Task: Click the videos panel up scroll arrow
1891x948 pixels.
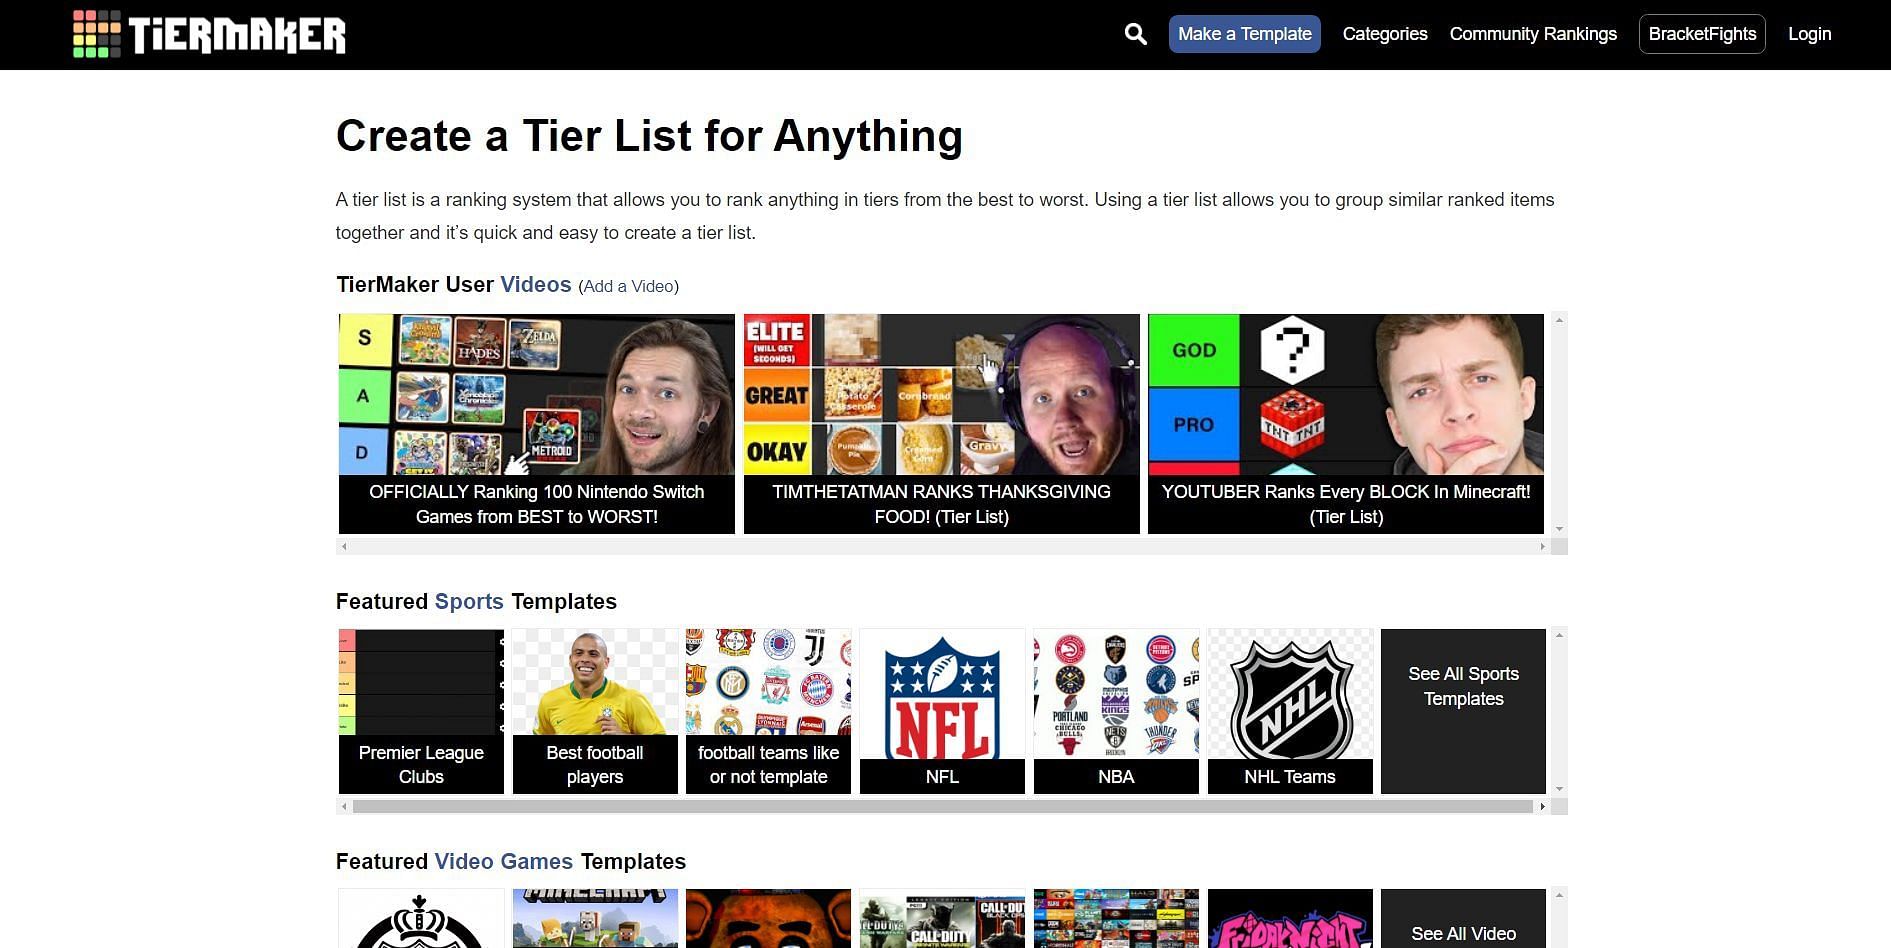Action: [1558, 321]
